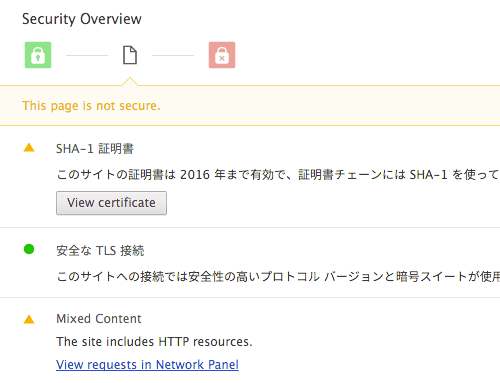Click 'The site includes HTTP resources.' text
Screen dimensions: 500x383
pos(154,342)
